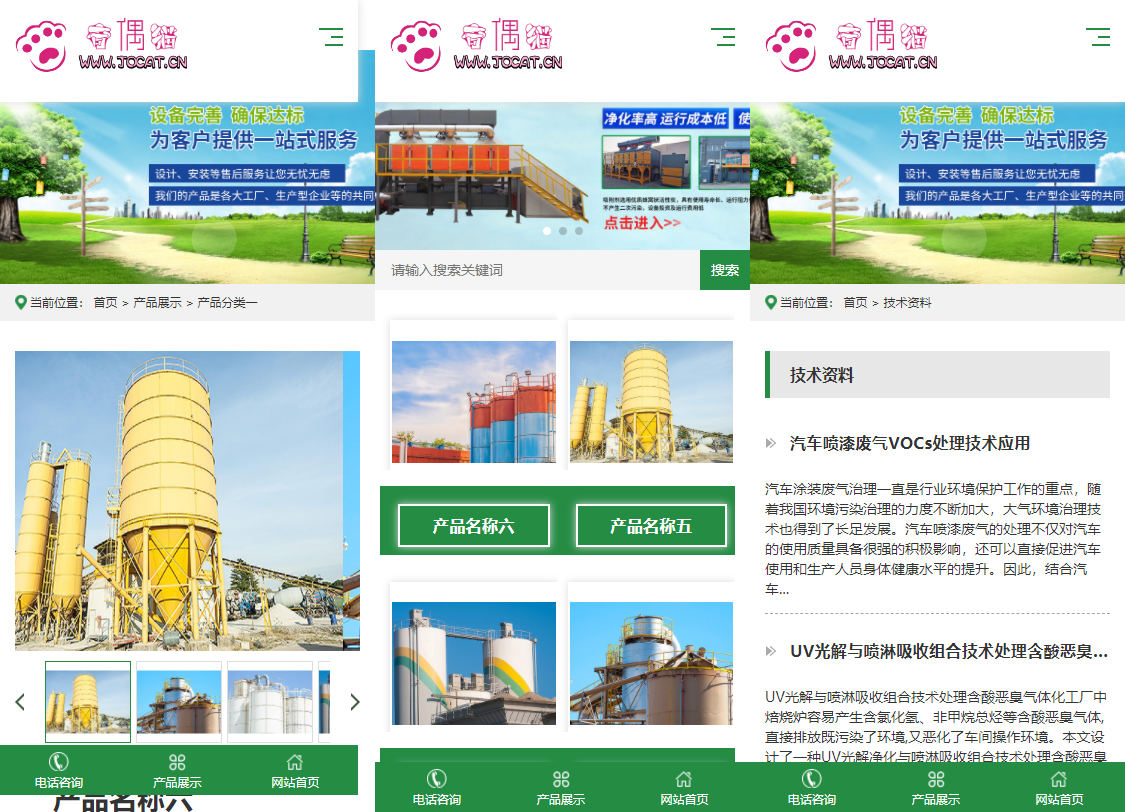Click the large yellow silo product image
Viewport: 1125px width, 812px height.
[x=179, y=501]
